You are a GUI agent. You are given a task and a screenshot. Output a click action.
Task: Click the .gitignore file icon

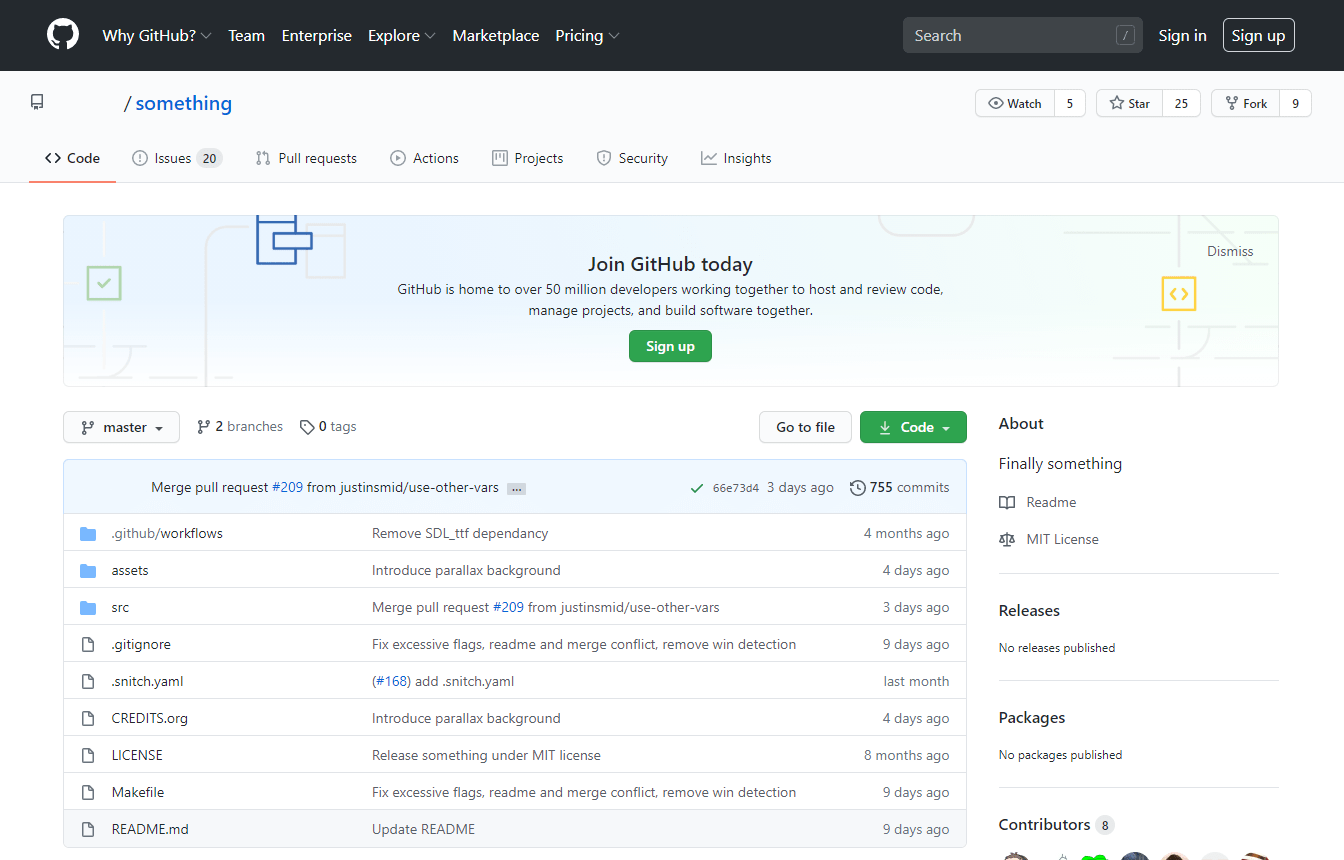[x=88, y=644]
